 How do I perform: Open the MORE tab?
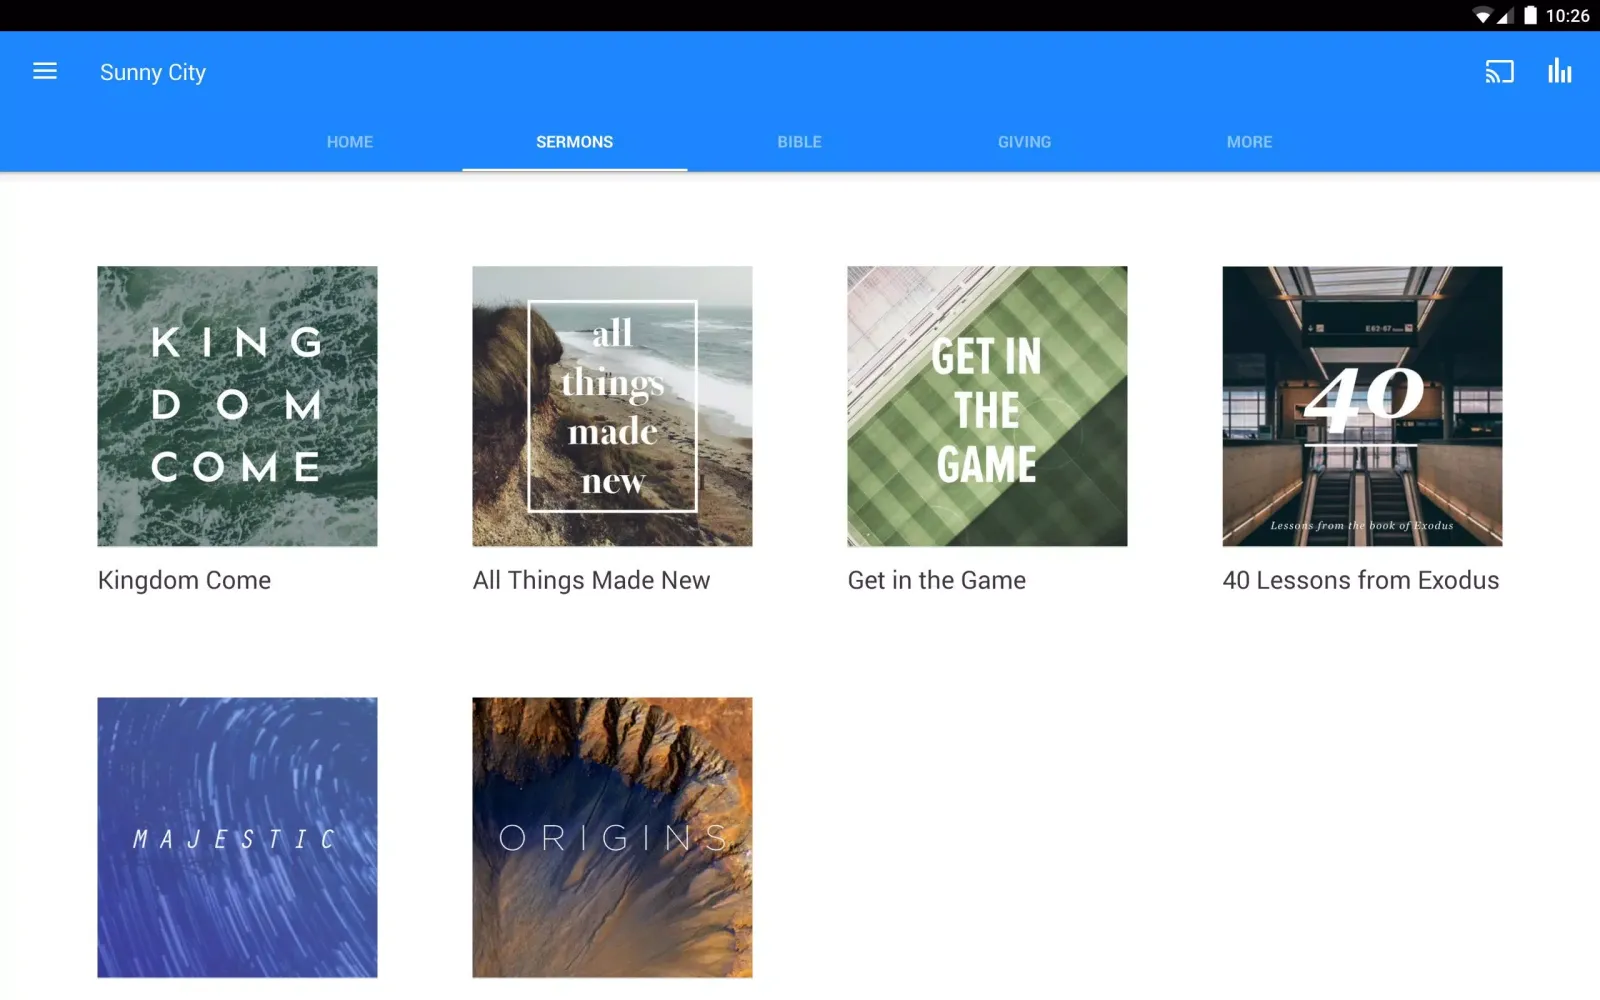point(1249,142)
